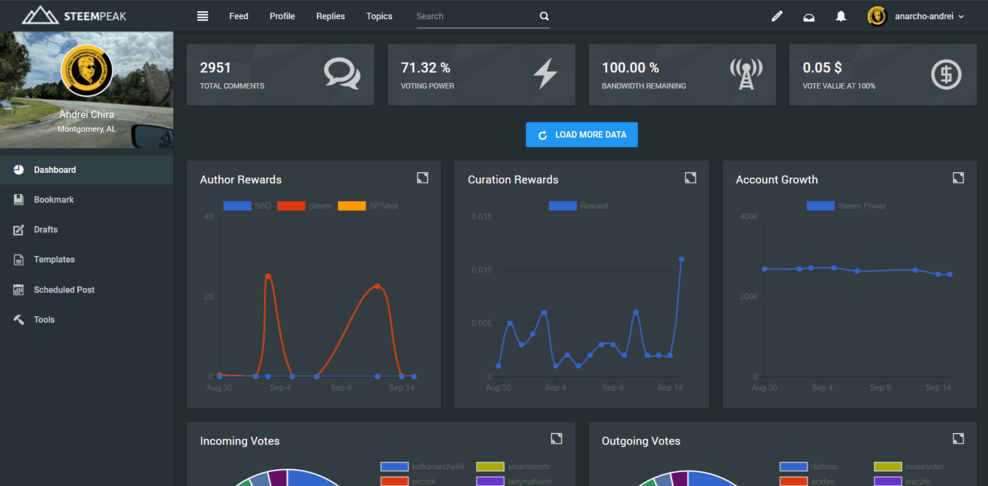Open Tools in the sidebar
The height and width of the screenshot is (486, 988).
(x=86, y=320)
